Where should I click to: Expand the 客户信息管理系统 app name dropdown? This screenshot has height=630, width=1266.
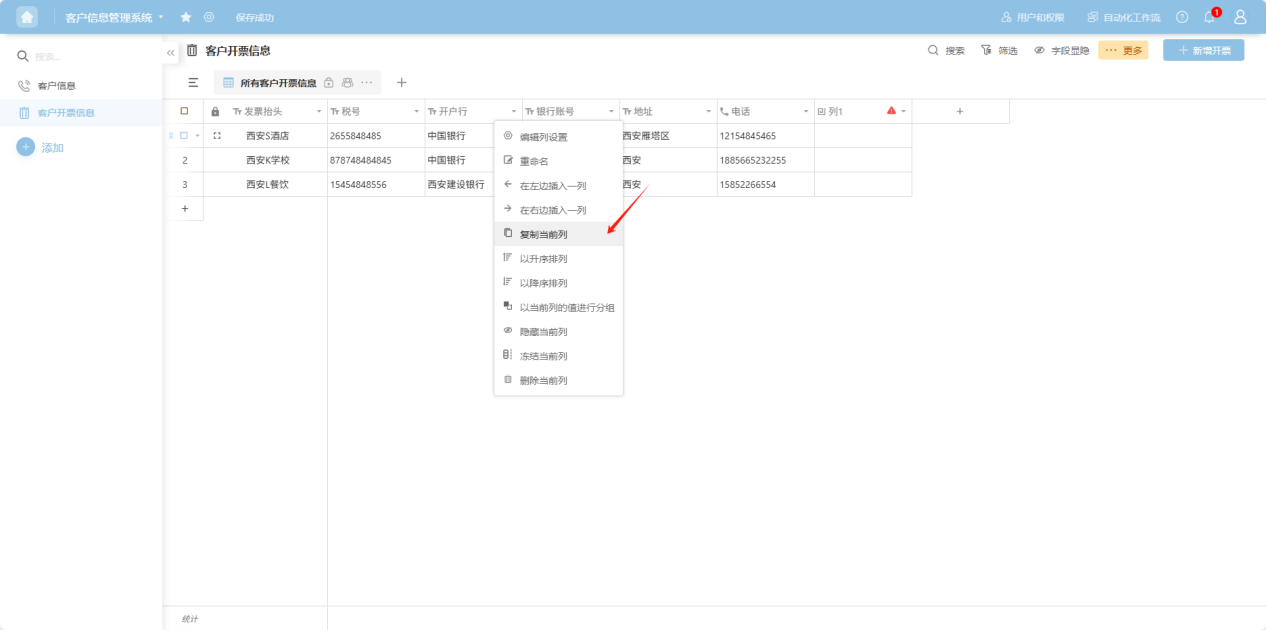160,17
